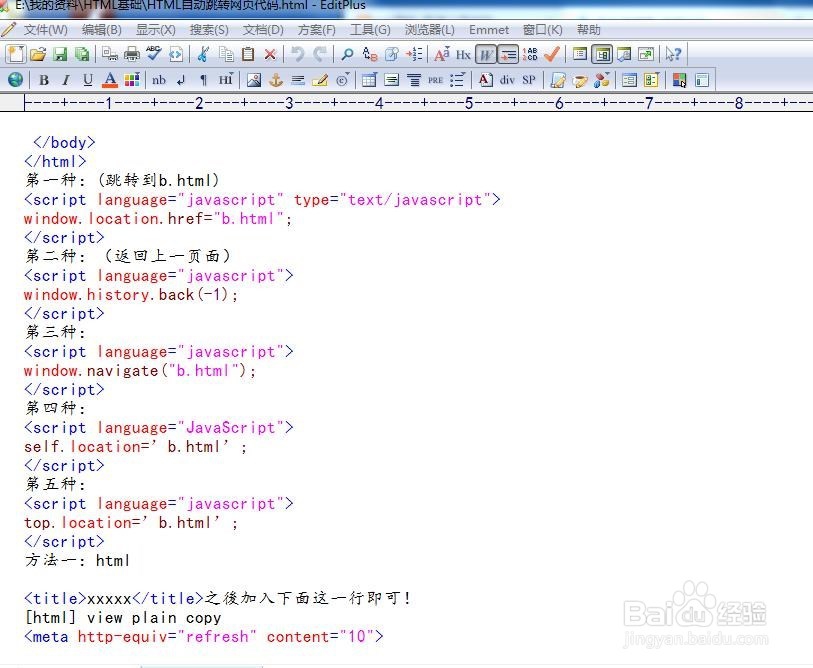Toggle the document selector panel

tap(602, 54)
